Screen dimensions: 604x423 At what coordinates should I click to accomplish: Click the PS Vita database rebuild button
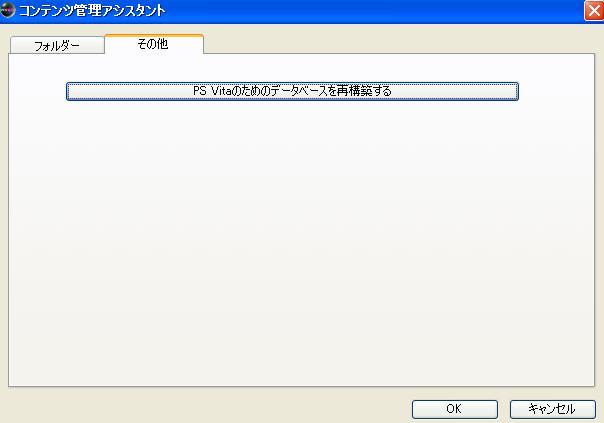(292, 91)
